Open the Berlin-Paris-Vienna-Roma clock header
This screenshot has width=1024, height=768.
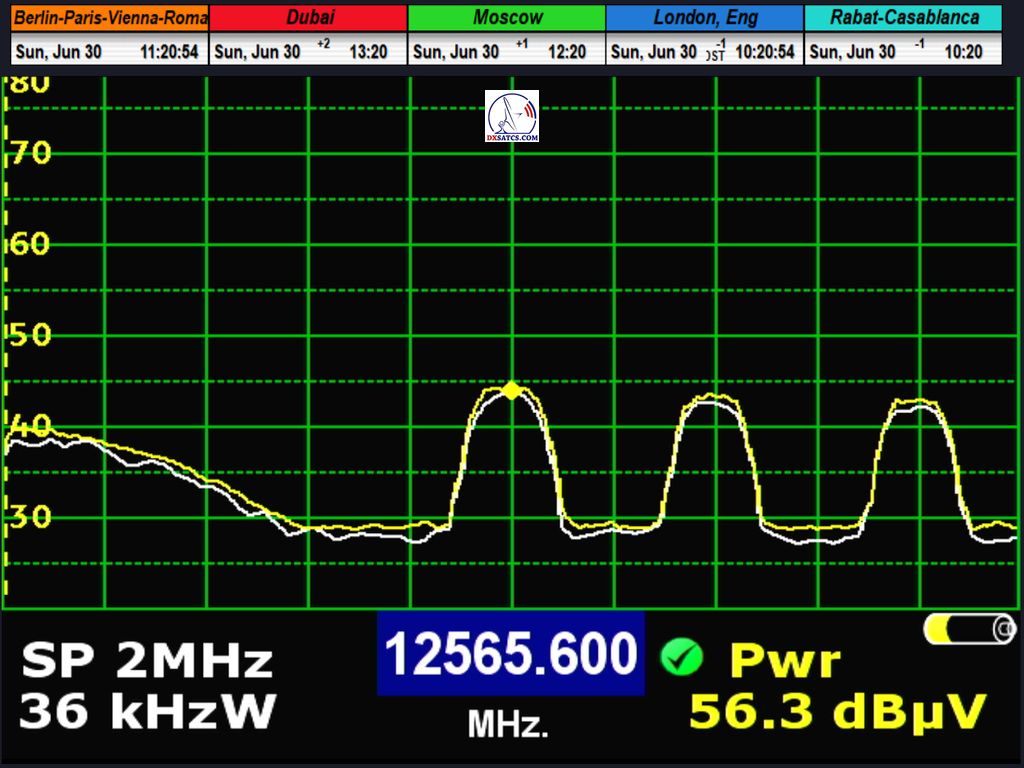(x=110, y=18)
